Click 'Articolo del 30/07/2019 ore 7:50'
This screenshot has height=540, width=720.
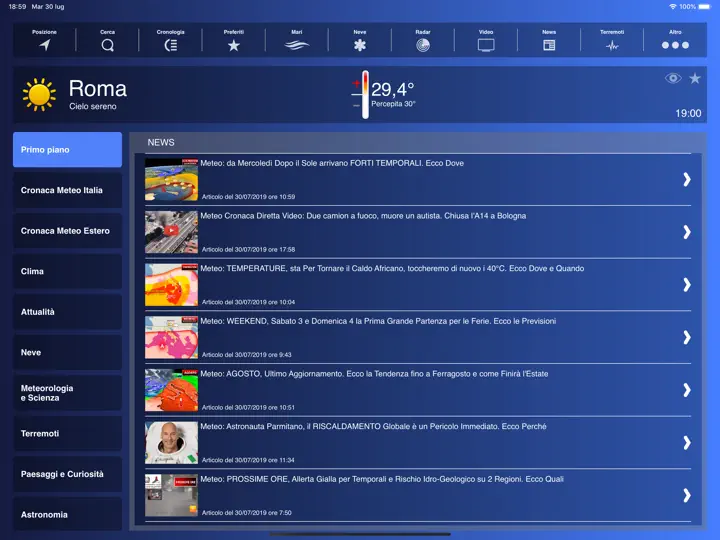tap(247, 512)
